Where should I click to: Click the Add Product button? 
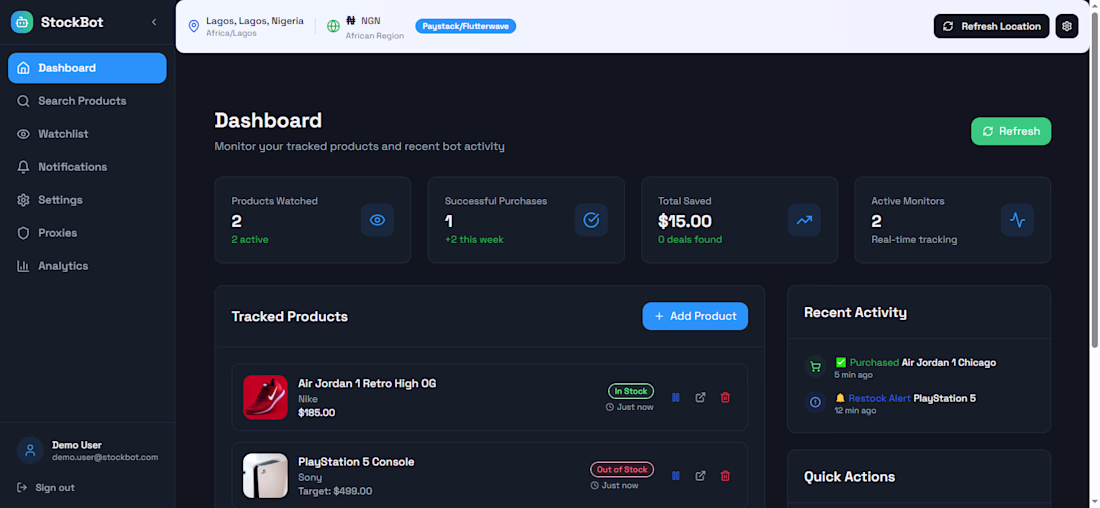[x=695, y=316]
